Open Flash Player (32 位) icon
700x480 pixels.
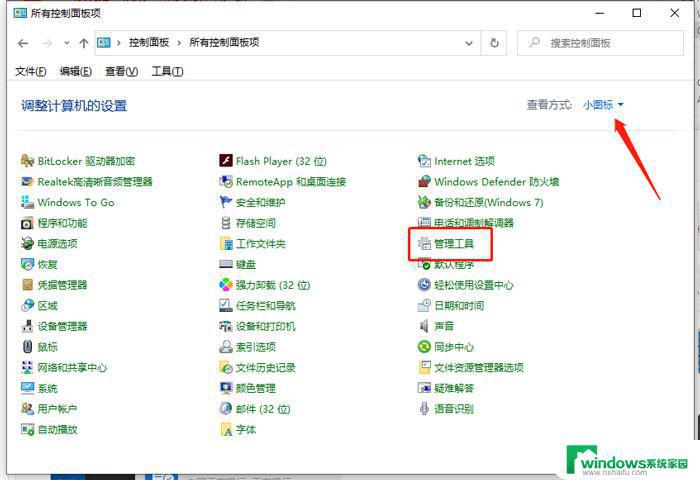pyautogui.click(x=226, y=161)
